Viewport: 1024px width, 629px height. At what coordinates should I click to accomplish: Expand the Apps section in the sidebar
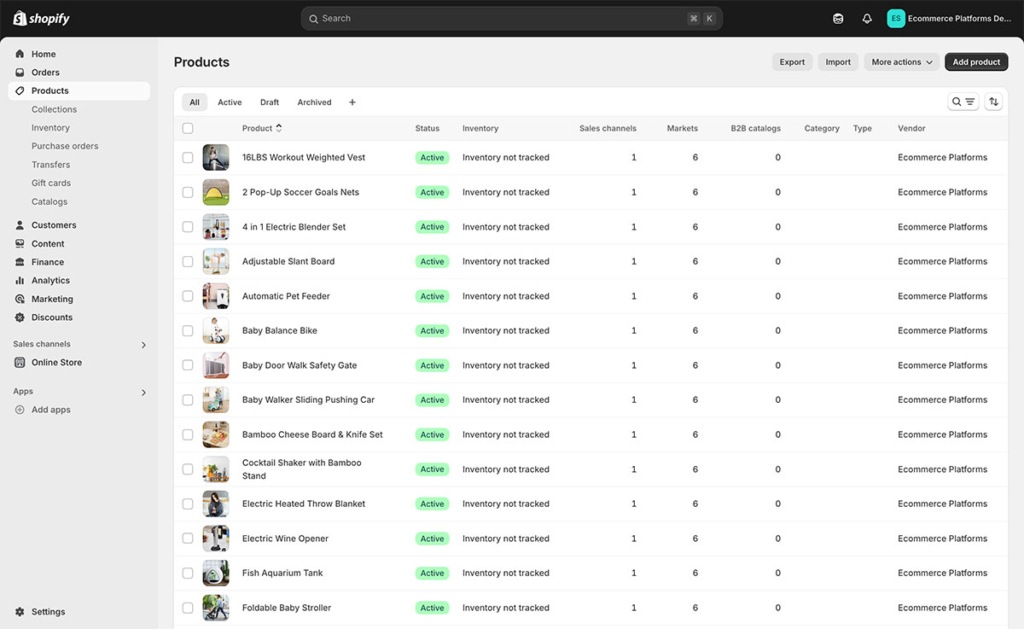[x=143, y=392]
